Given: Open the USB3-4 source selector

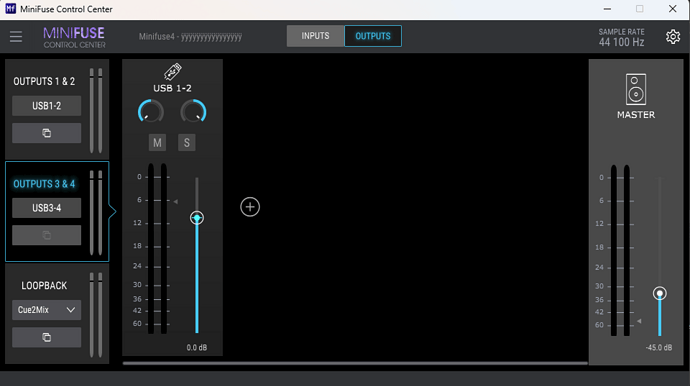Looking at the screenshot, I should (46, 208).
